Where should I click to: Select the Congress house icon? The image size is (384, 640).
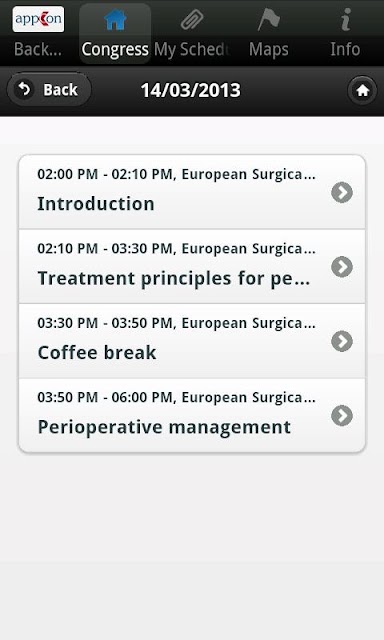115,19
